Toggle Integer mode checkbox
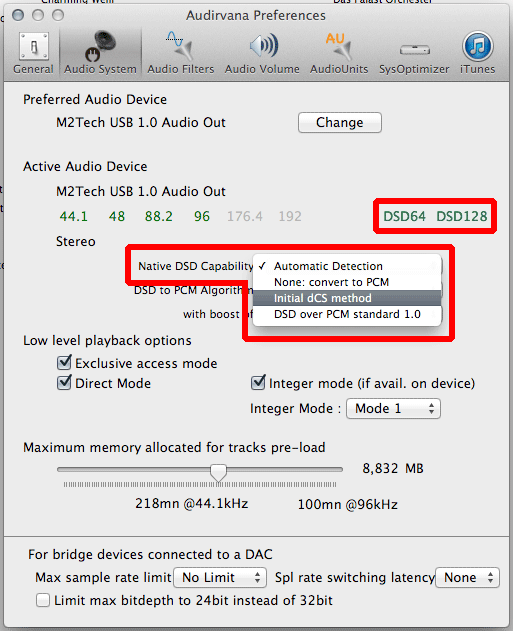 coord(258,383)
